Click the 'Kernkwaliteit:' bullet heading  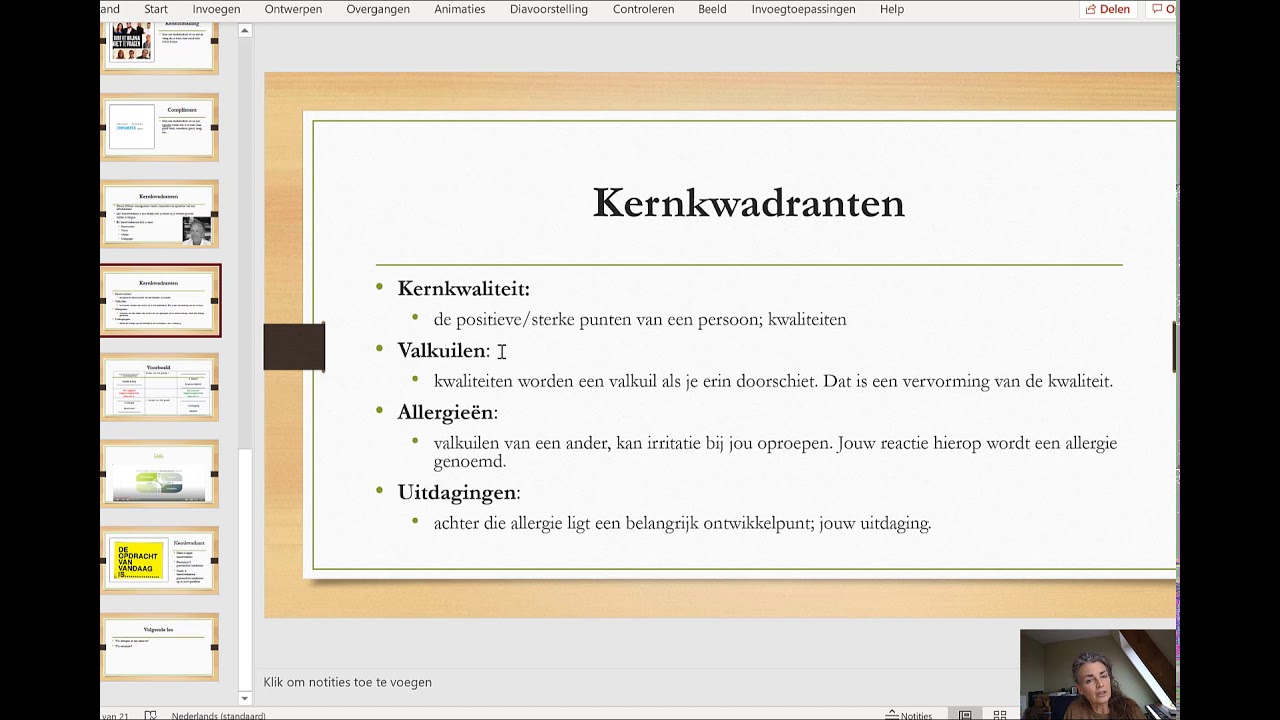tap(463, 289)
